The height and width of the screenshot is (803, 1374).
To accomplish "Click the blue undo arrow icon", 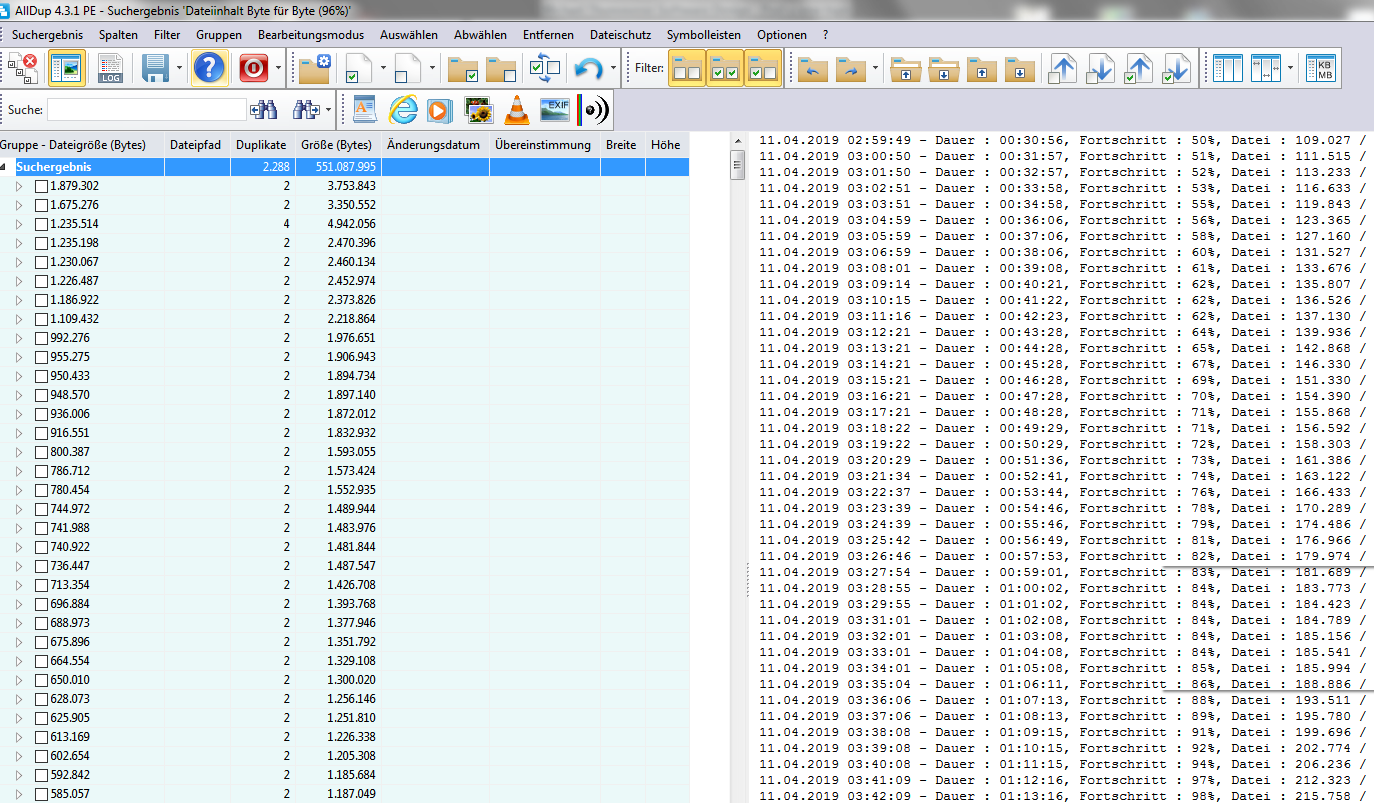I will [588, 69].
